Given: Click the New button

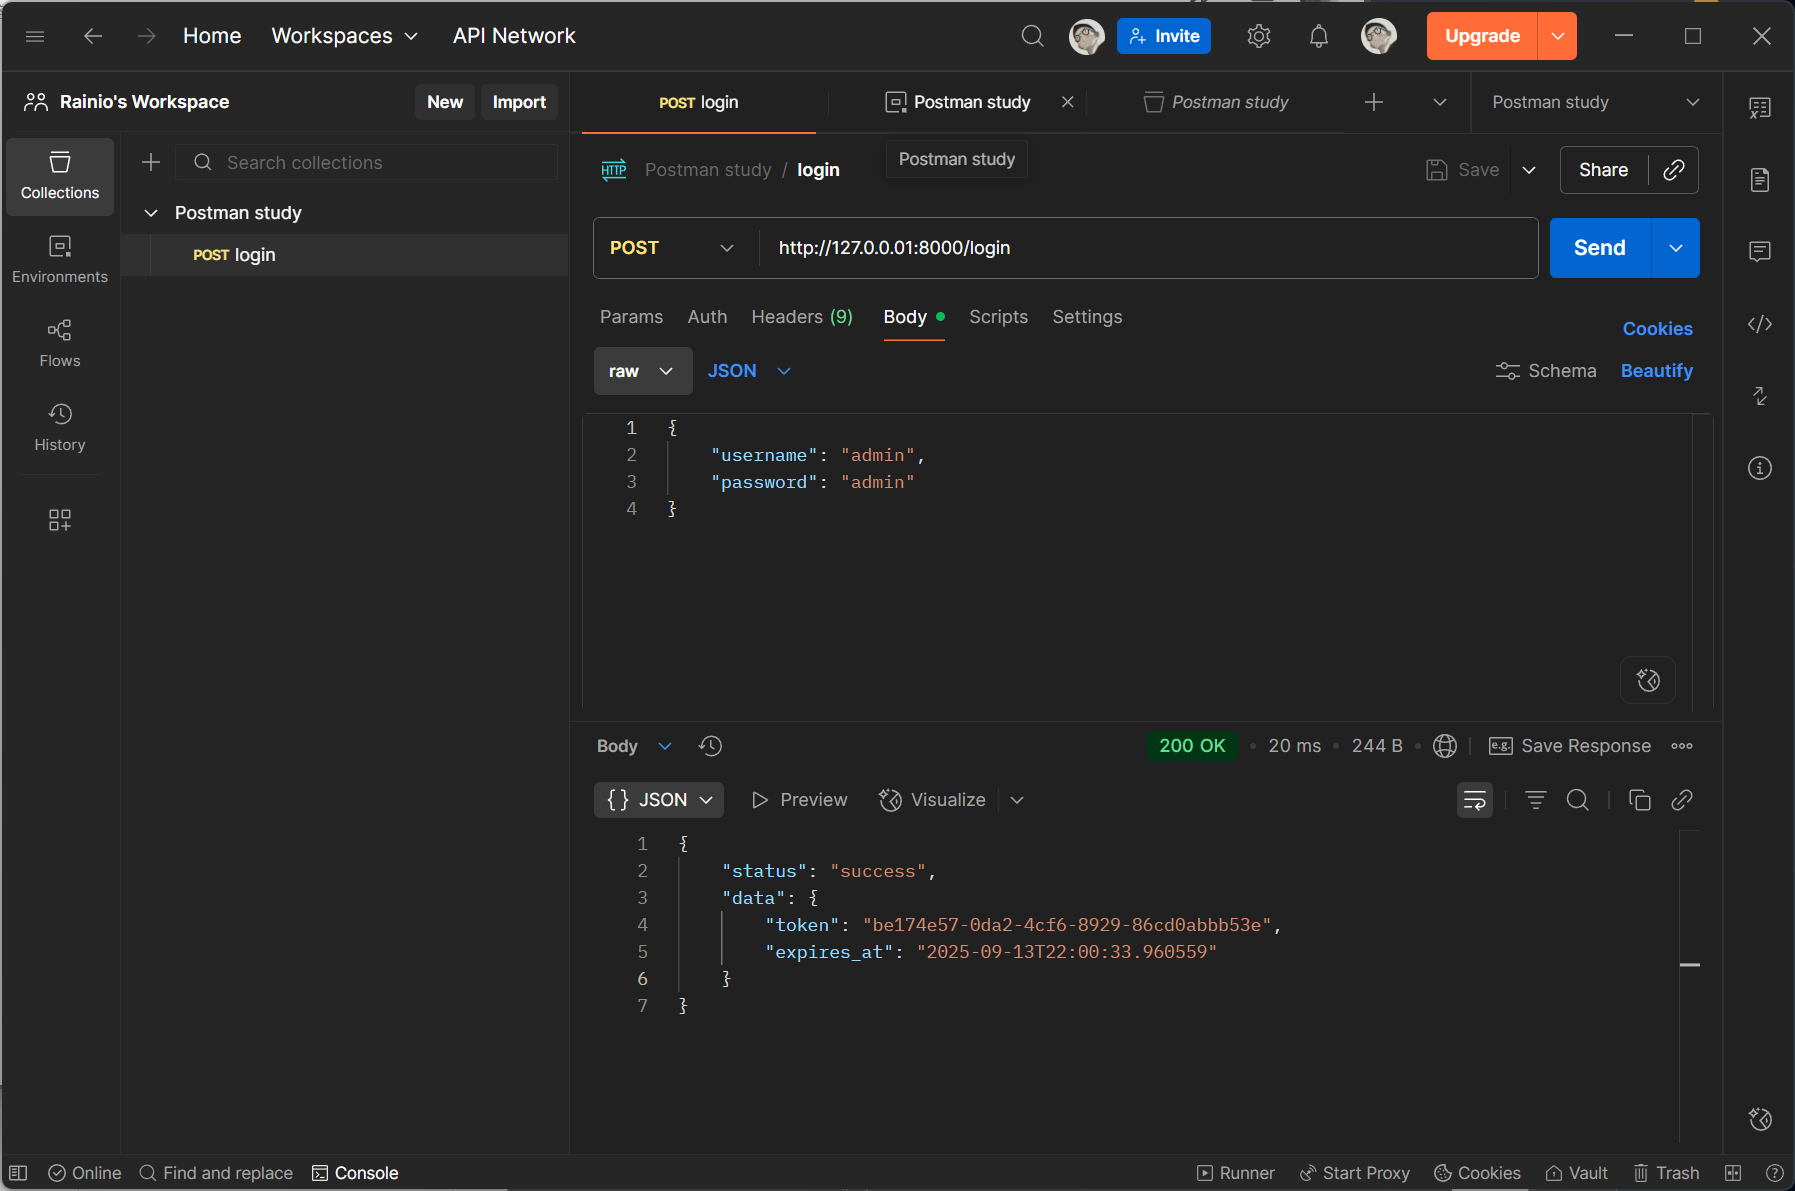Looking at the screenshot, I should click(x=445, y=102).
